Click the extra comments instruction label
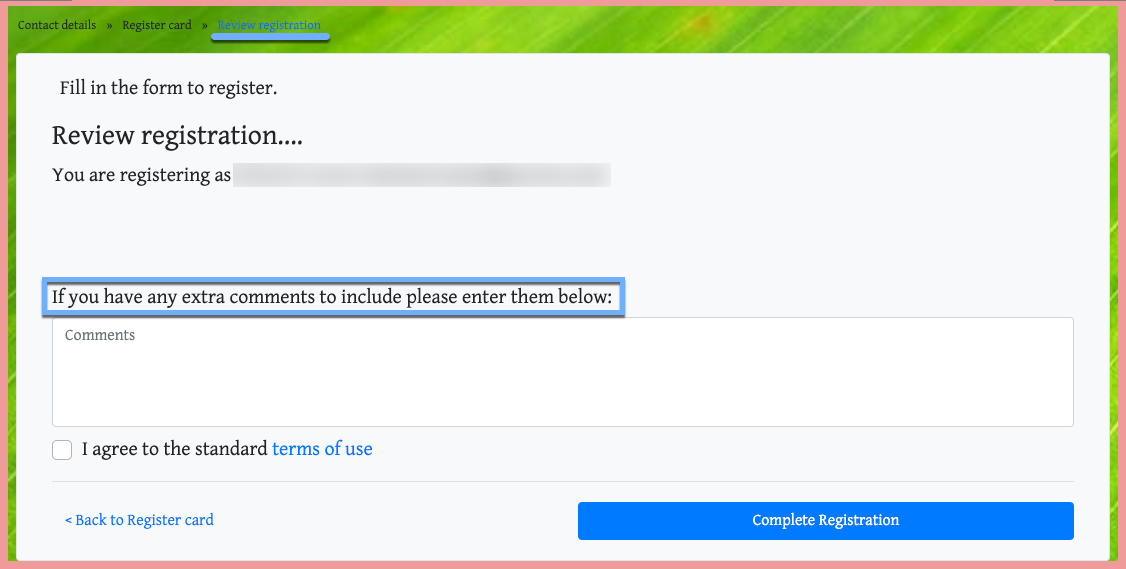 pos(332,298)
